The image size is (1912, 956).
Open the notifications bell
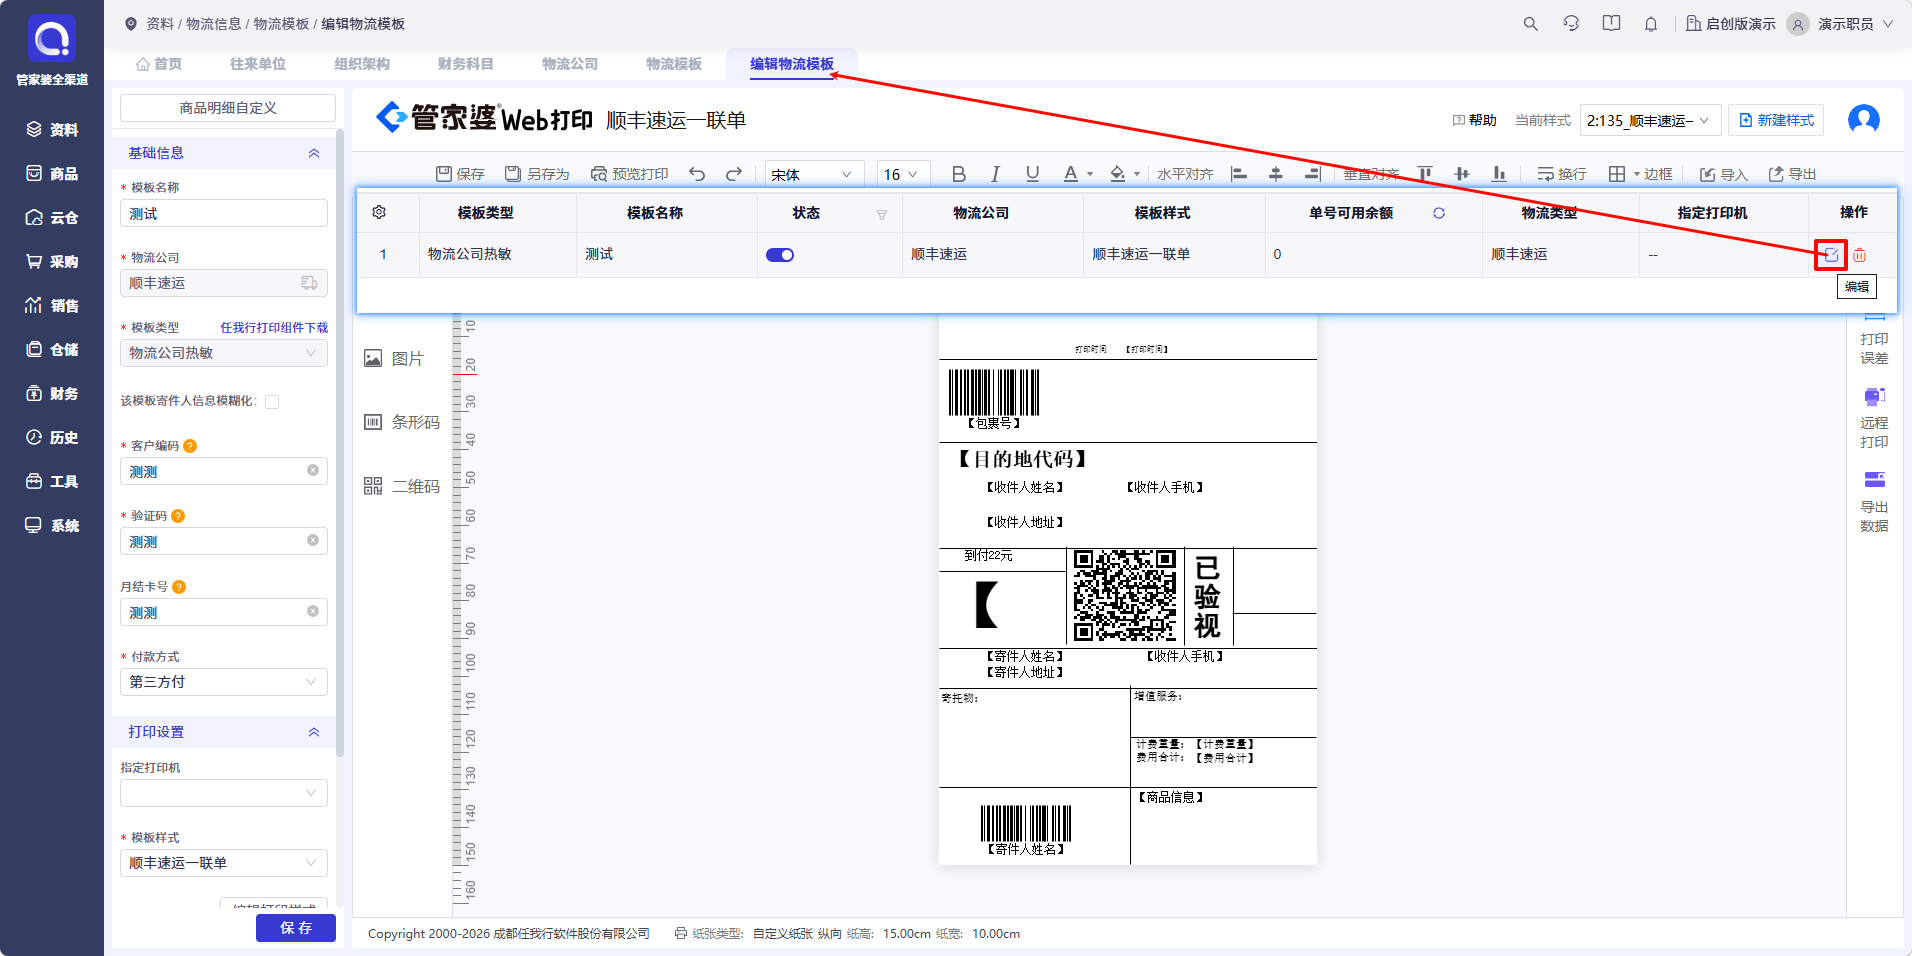click(1651, 24)
